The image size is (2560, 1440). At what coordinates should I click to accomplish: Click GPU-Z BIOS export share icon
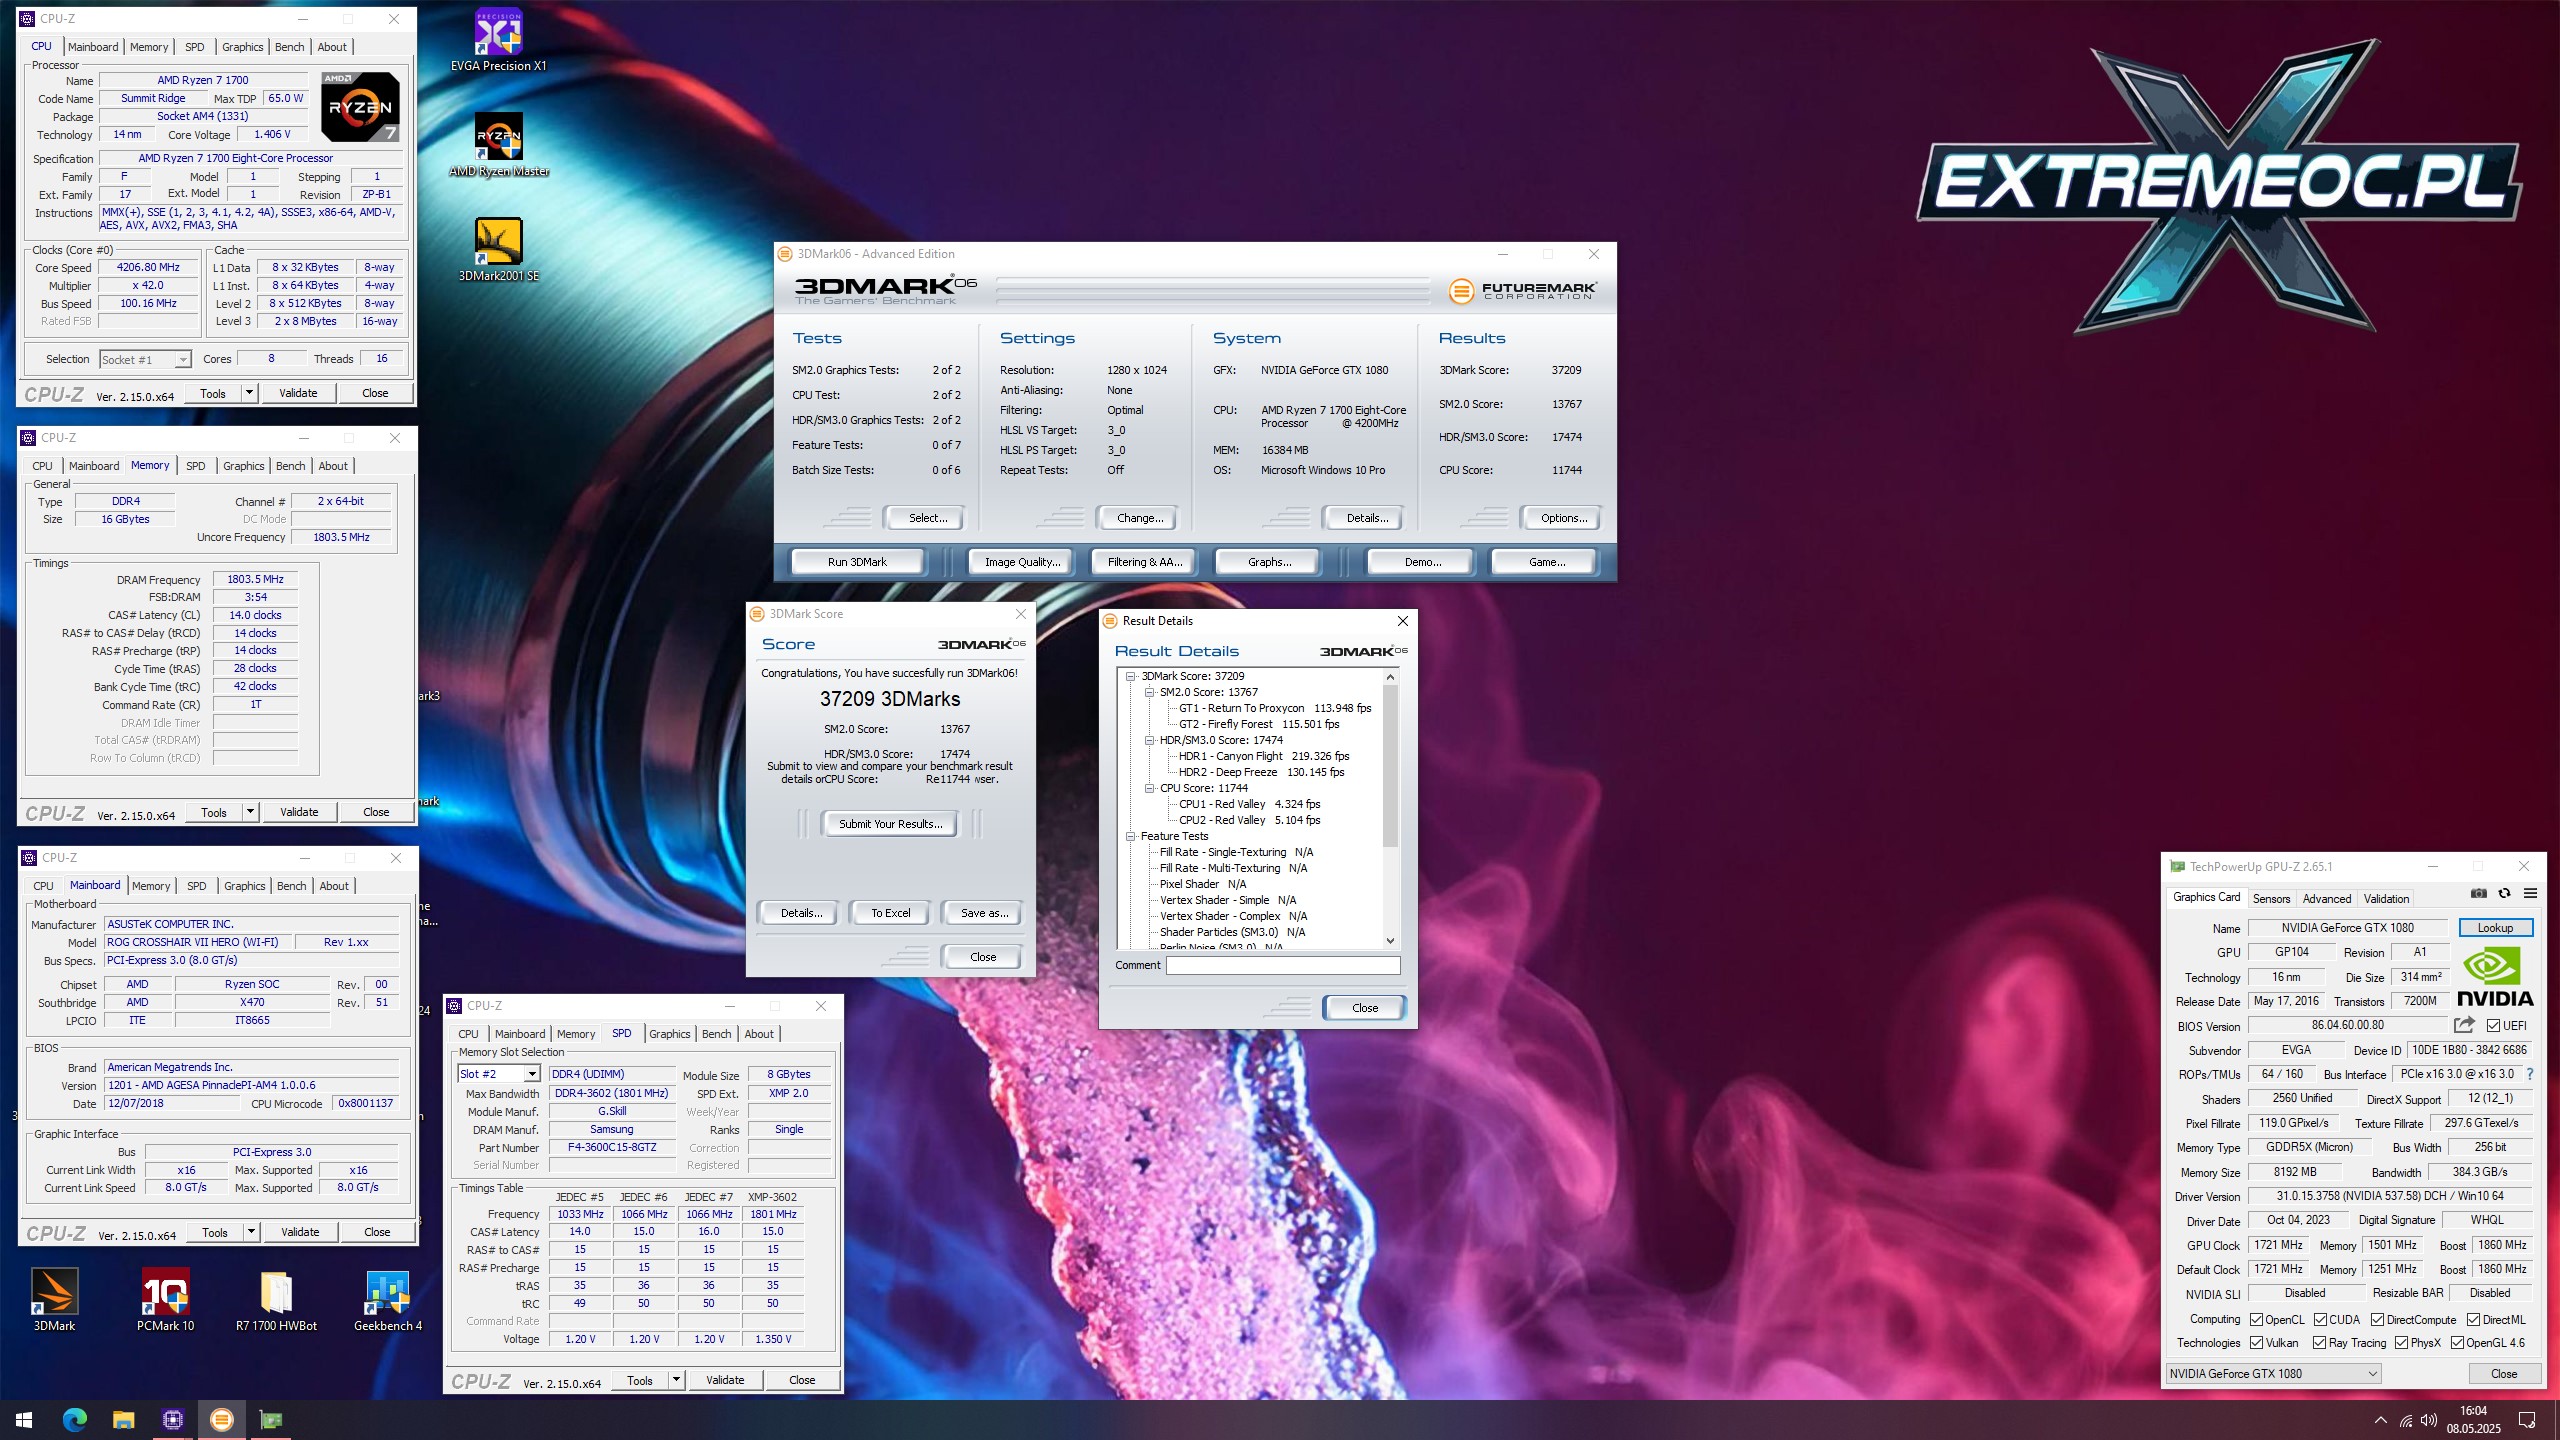tap(2464, 1025)
